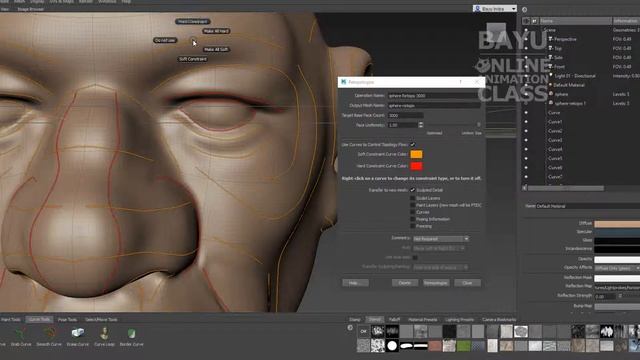Select the Grab Curve tool

point(20,337)
